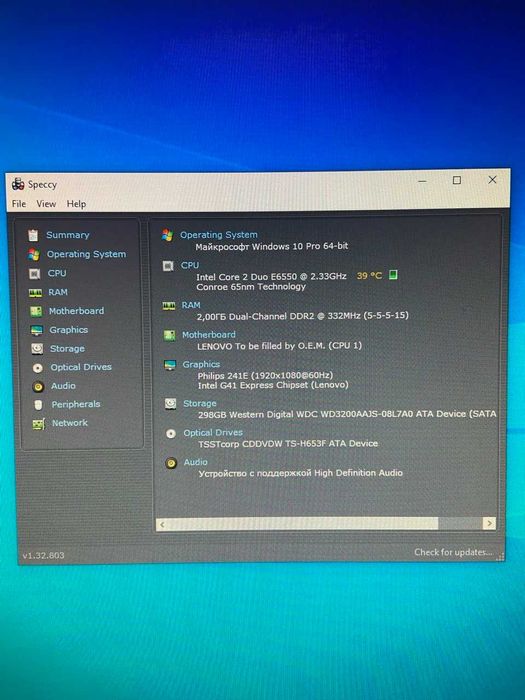Click the Conroe 65nm Technology text
Viewport: 525px width, 700px height.
point(251,287)
